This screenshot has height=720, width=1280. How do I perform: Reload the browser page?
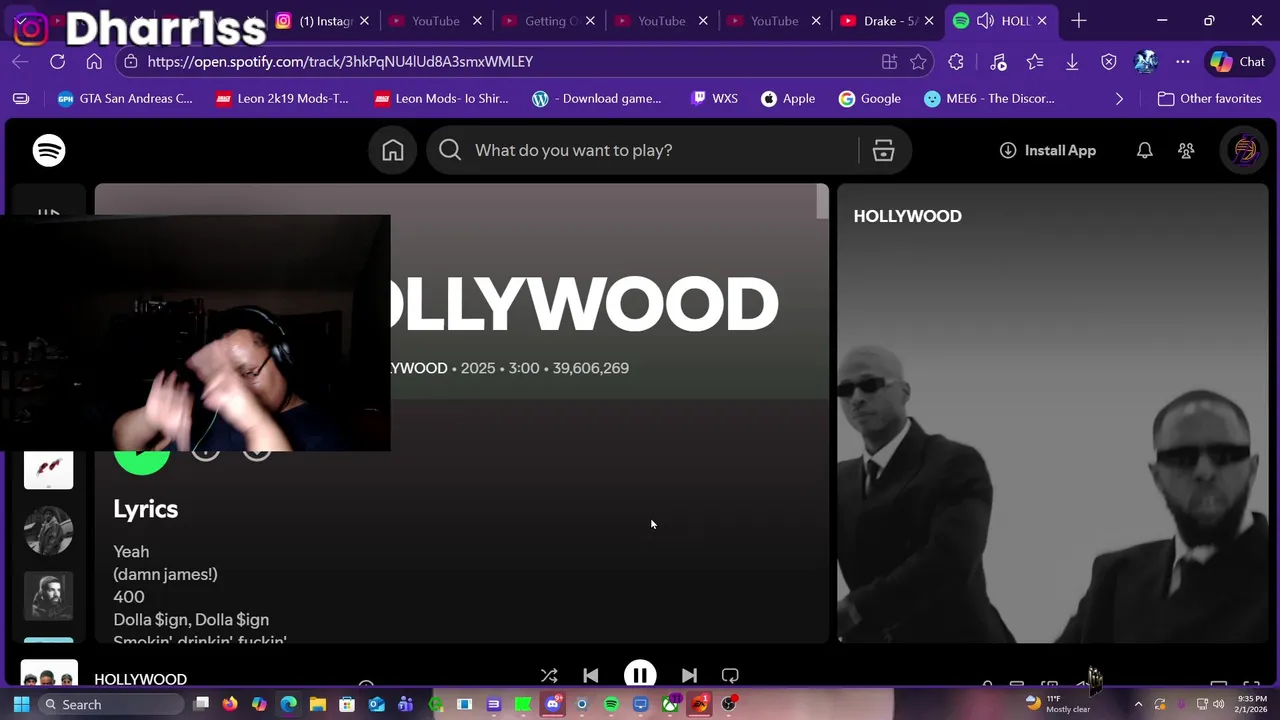(x=57, y=62)
